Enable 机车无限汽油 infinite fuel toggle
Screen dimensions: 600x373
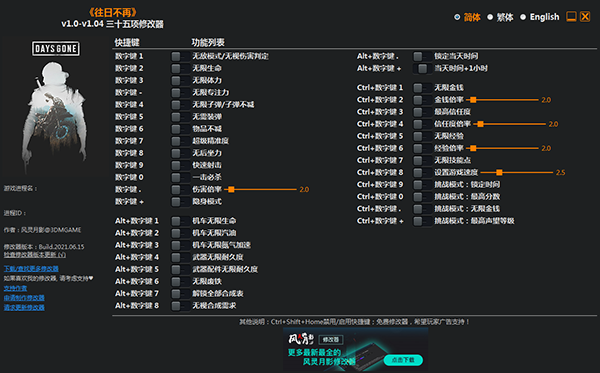coord(180,233)
